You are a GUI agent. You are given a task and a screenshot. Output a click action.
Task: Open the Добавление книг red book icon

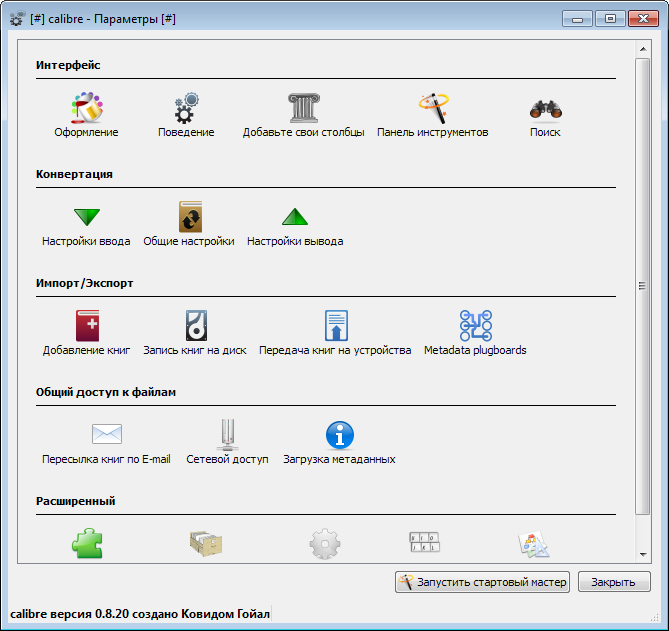87,326
